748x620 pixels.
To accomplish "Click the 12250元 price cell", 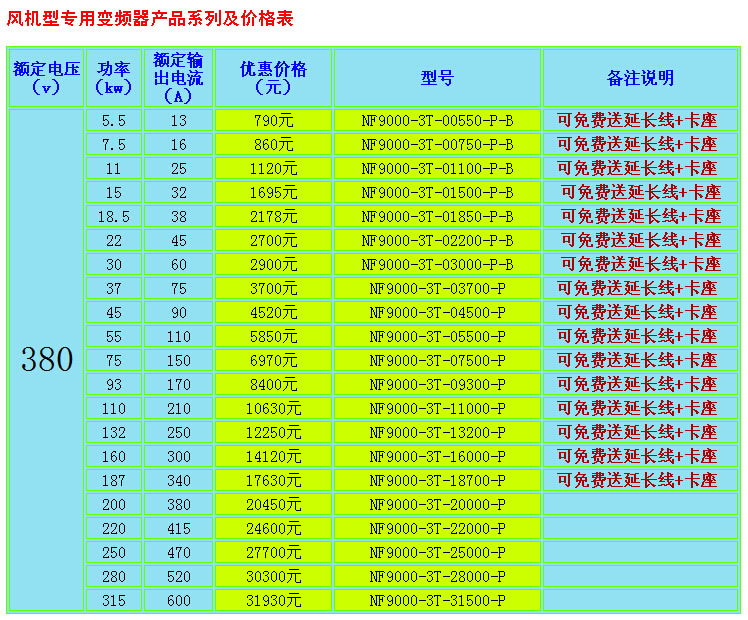I will point(273,432).
